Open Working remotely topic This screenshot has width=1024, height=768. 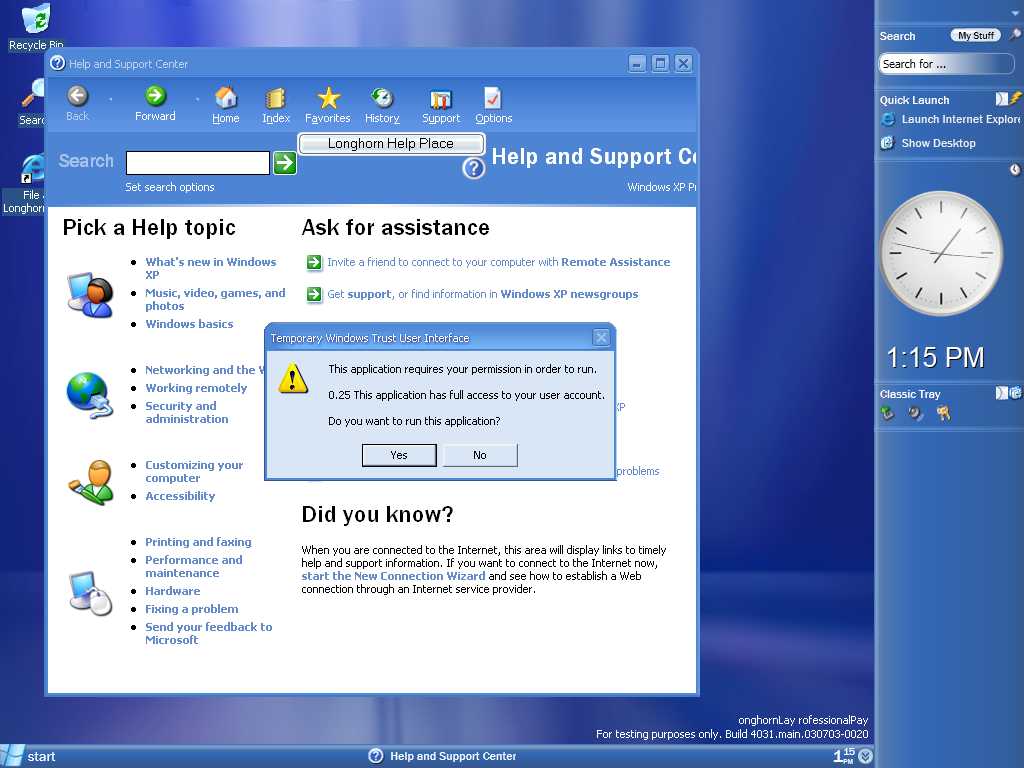pos(196,388)
